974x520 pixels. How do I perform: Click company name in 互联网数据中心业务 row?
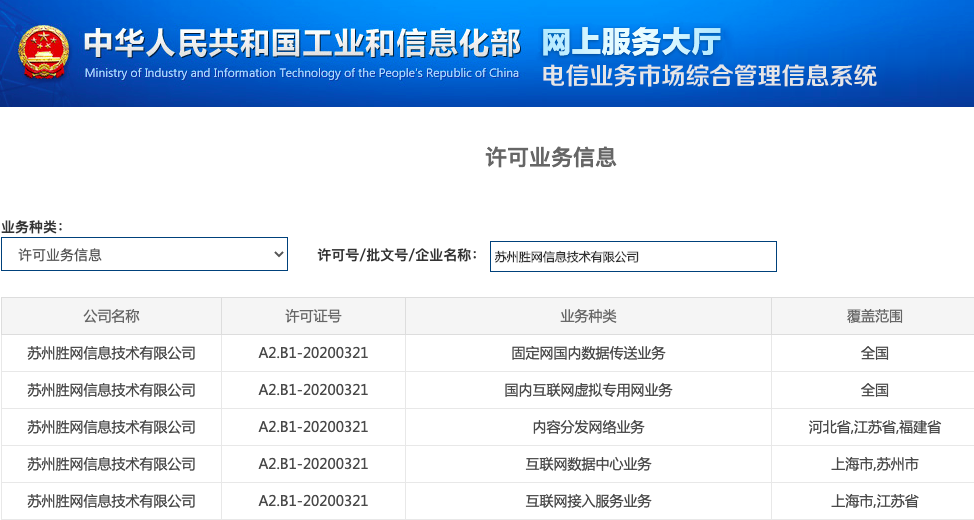point(111,464)
